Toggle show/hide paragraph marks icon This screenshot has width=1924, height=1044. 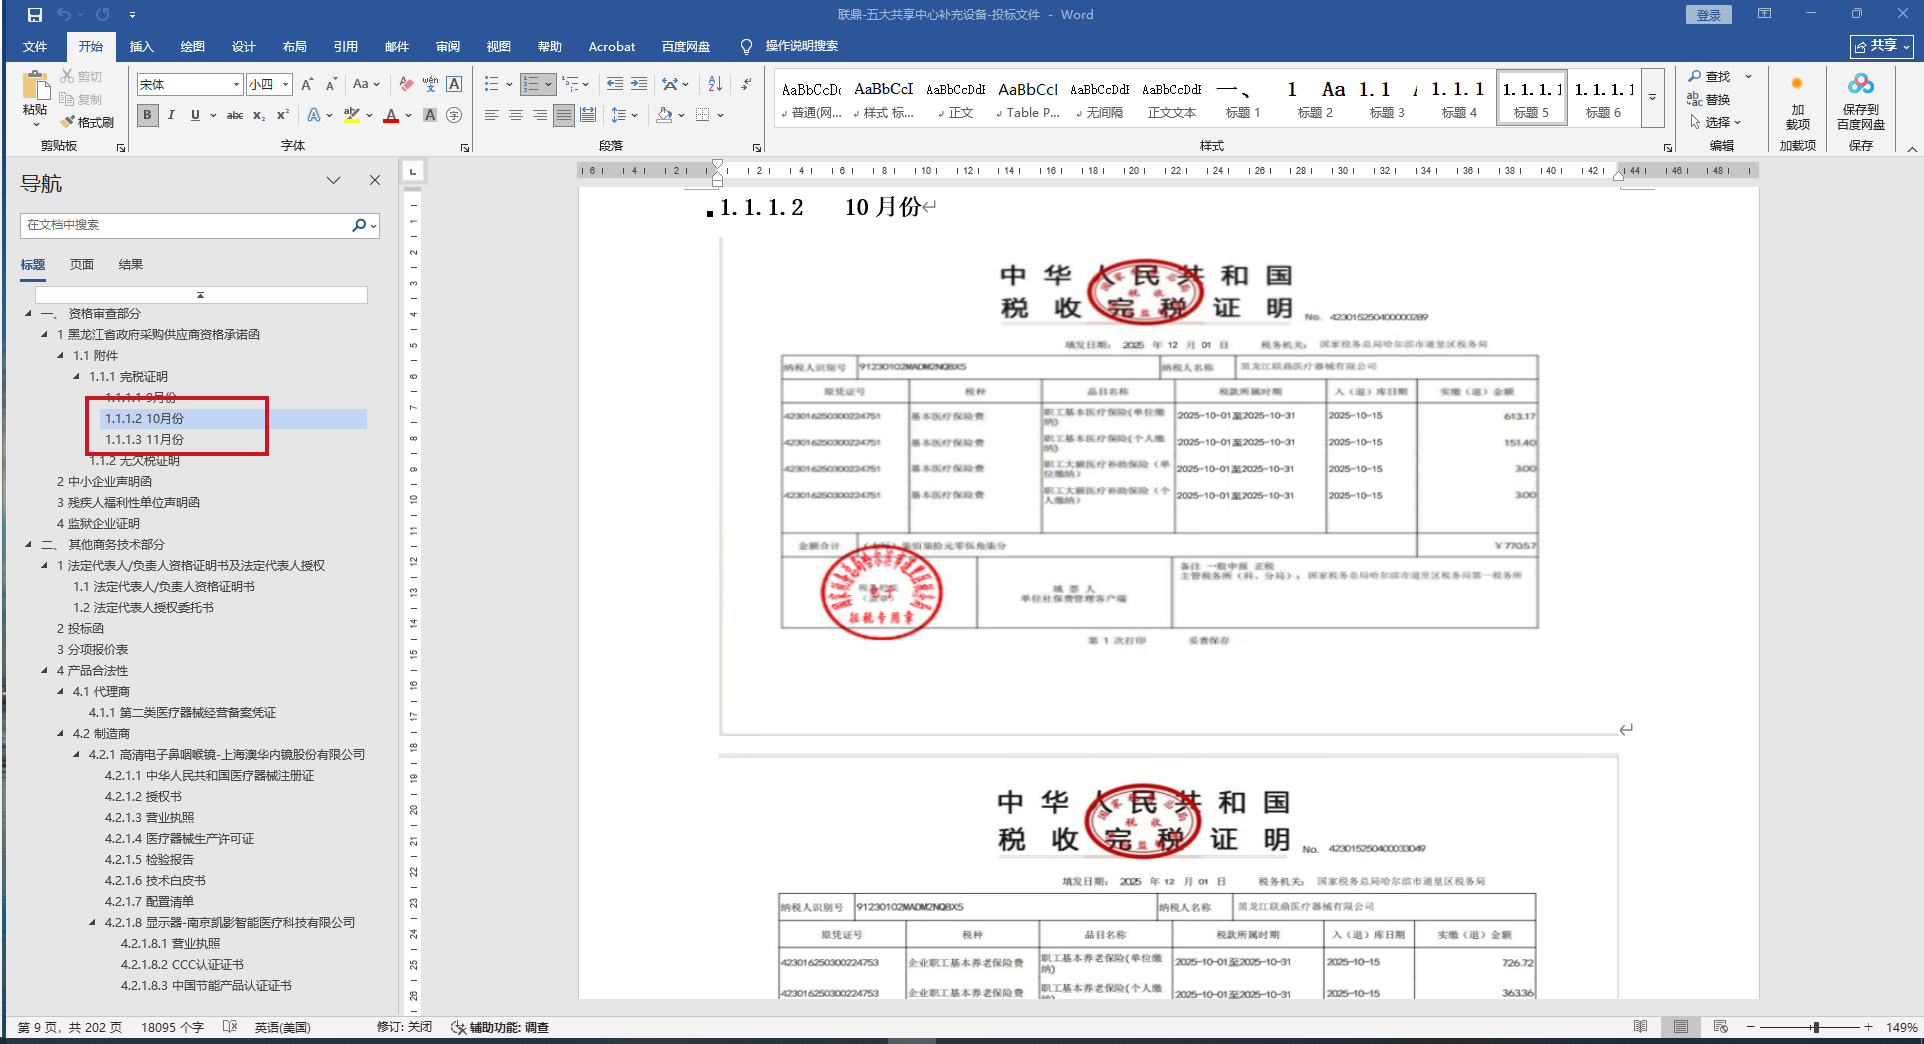[x=746, y=84]
